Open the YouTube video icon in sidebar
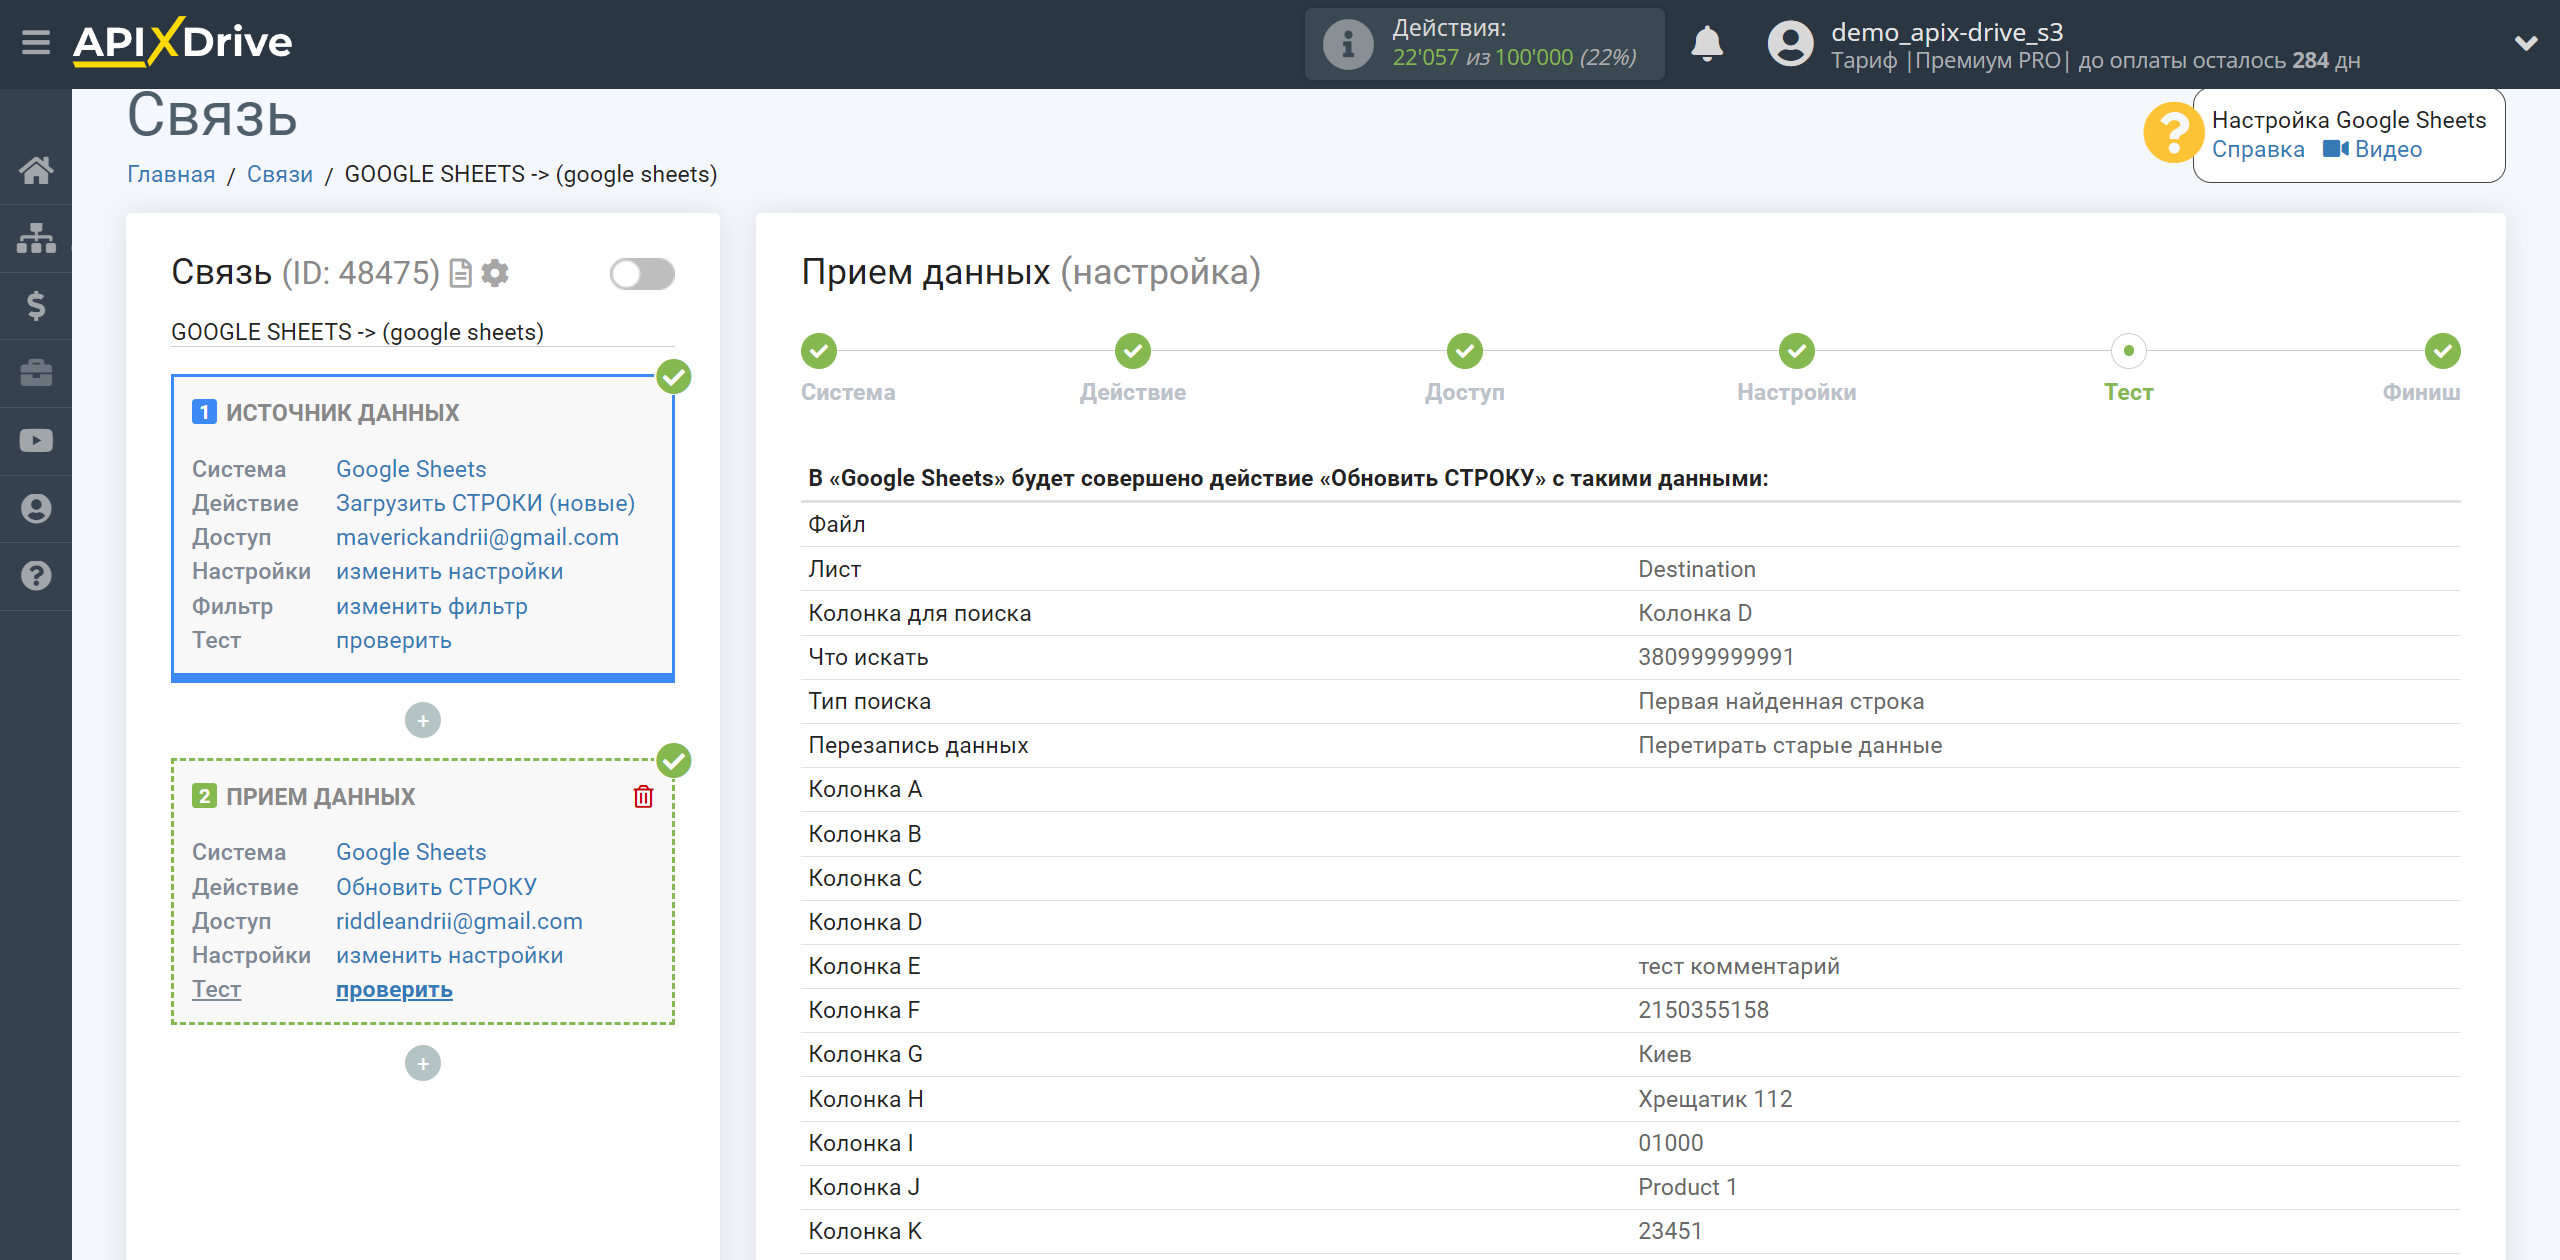 click(x=36, y=441)
